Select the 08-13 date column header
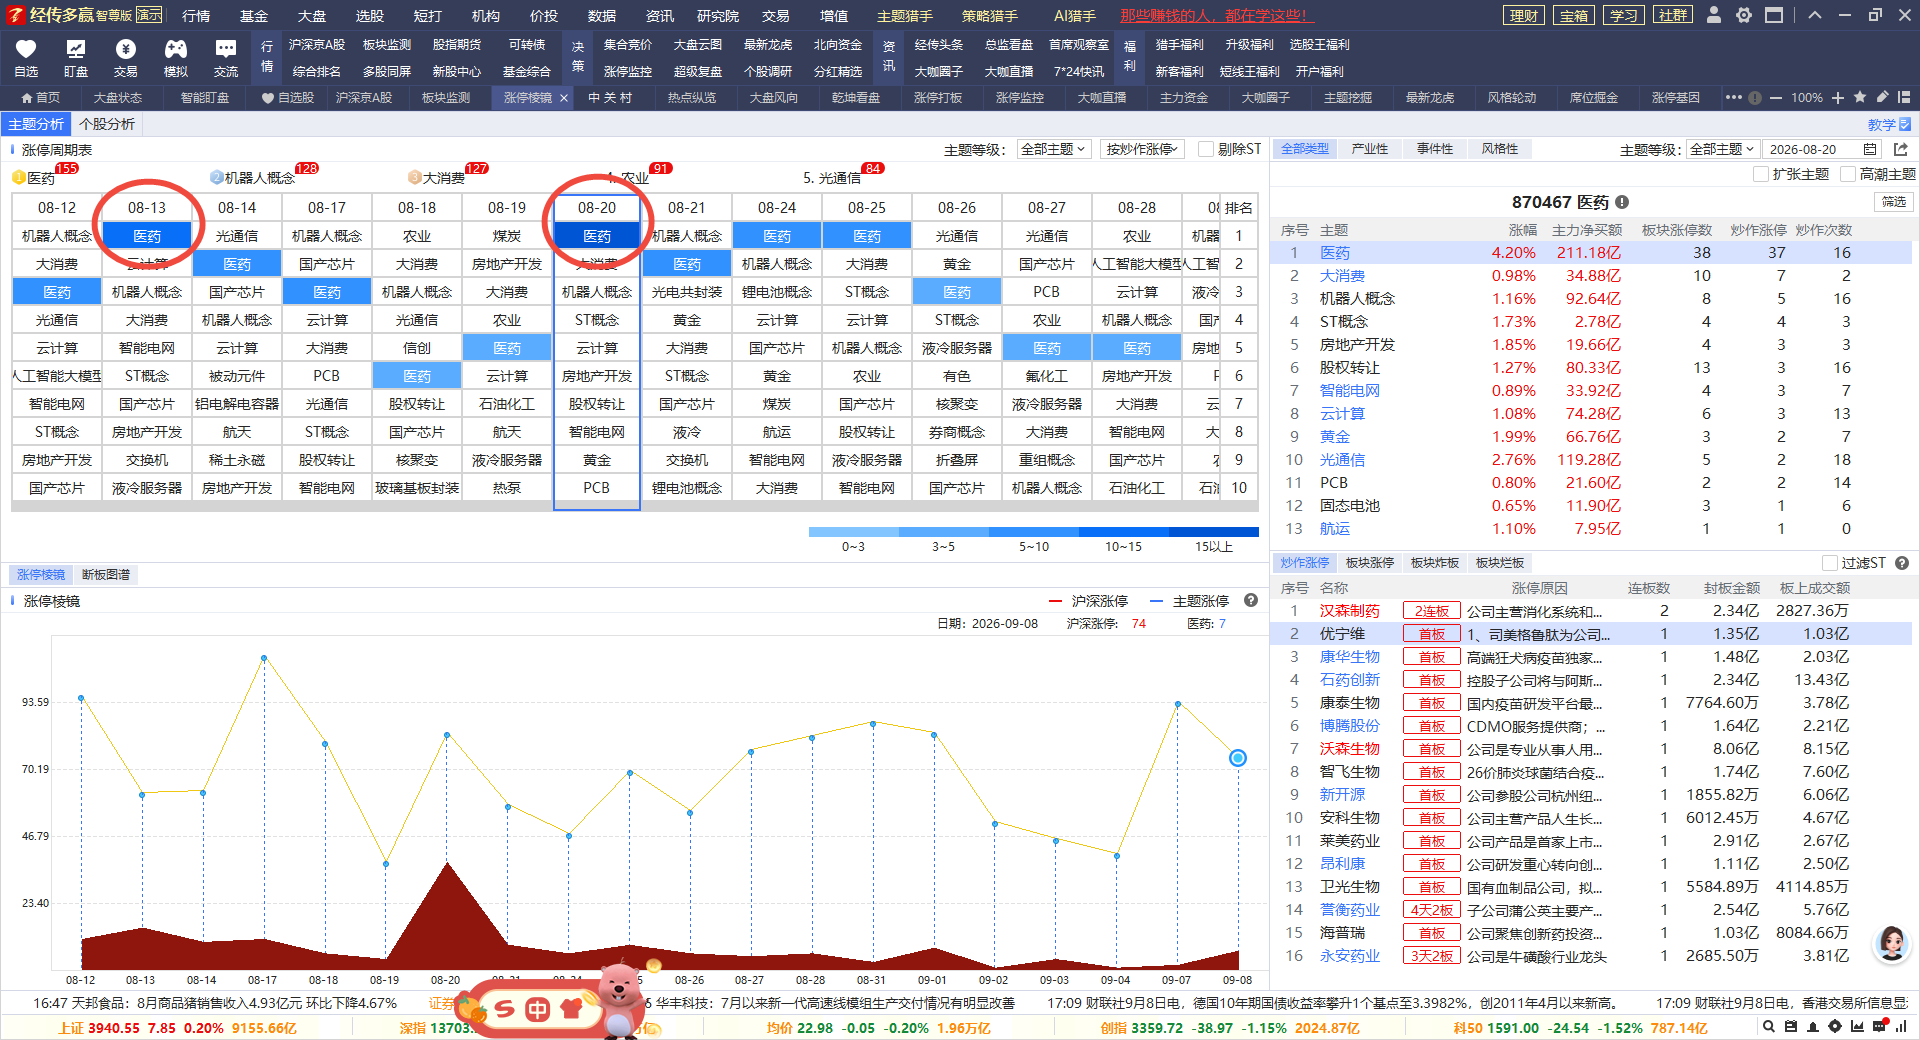The image size is (1920, 1040). [147, 208]
